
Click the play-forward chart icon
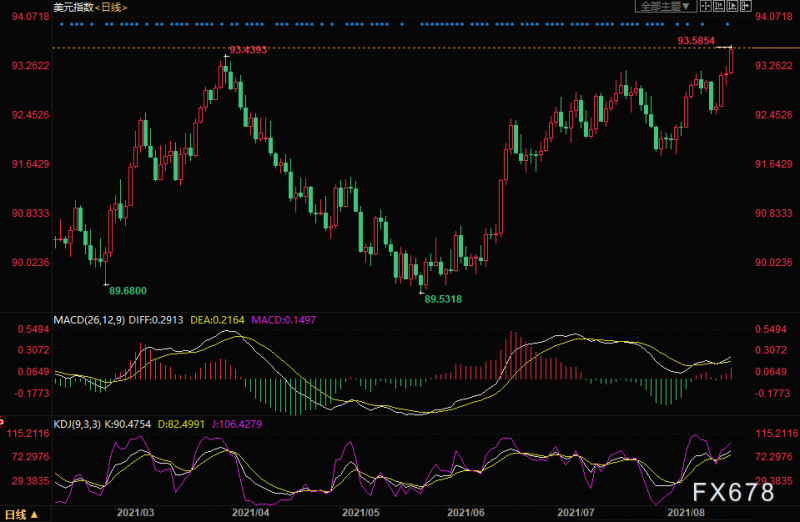[x=732, y=5]
